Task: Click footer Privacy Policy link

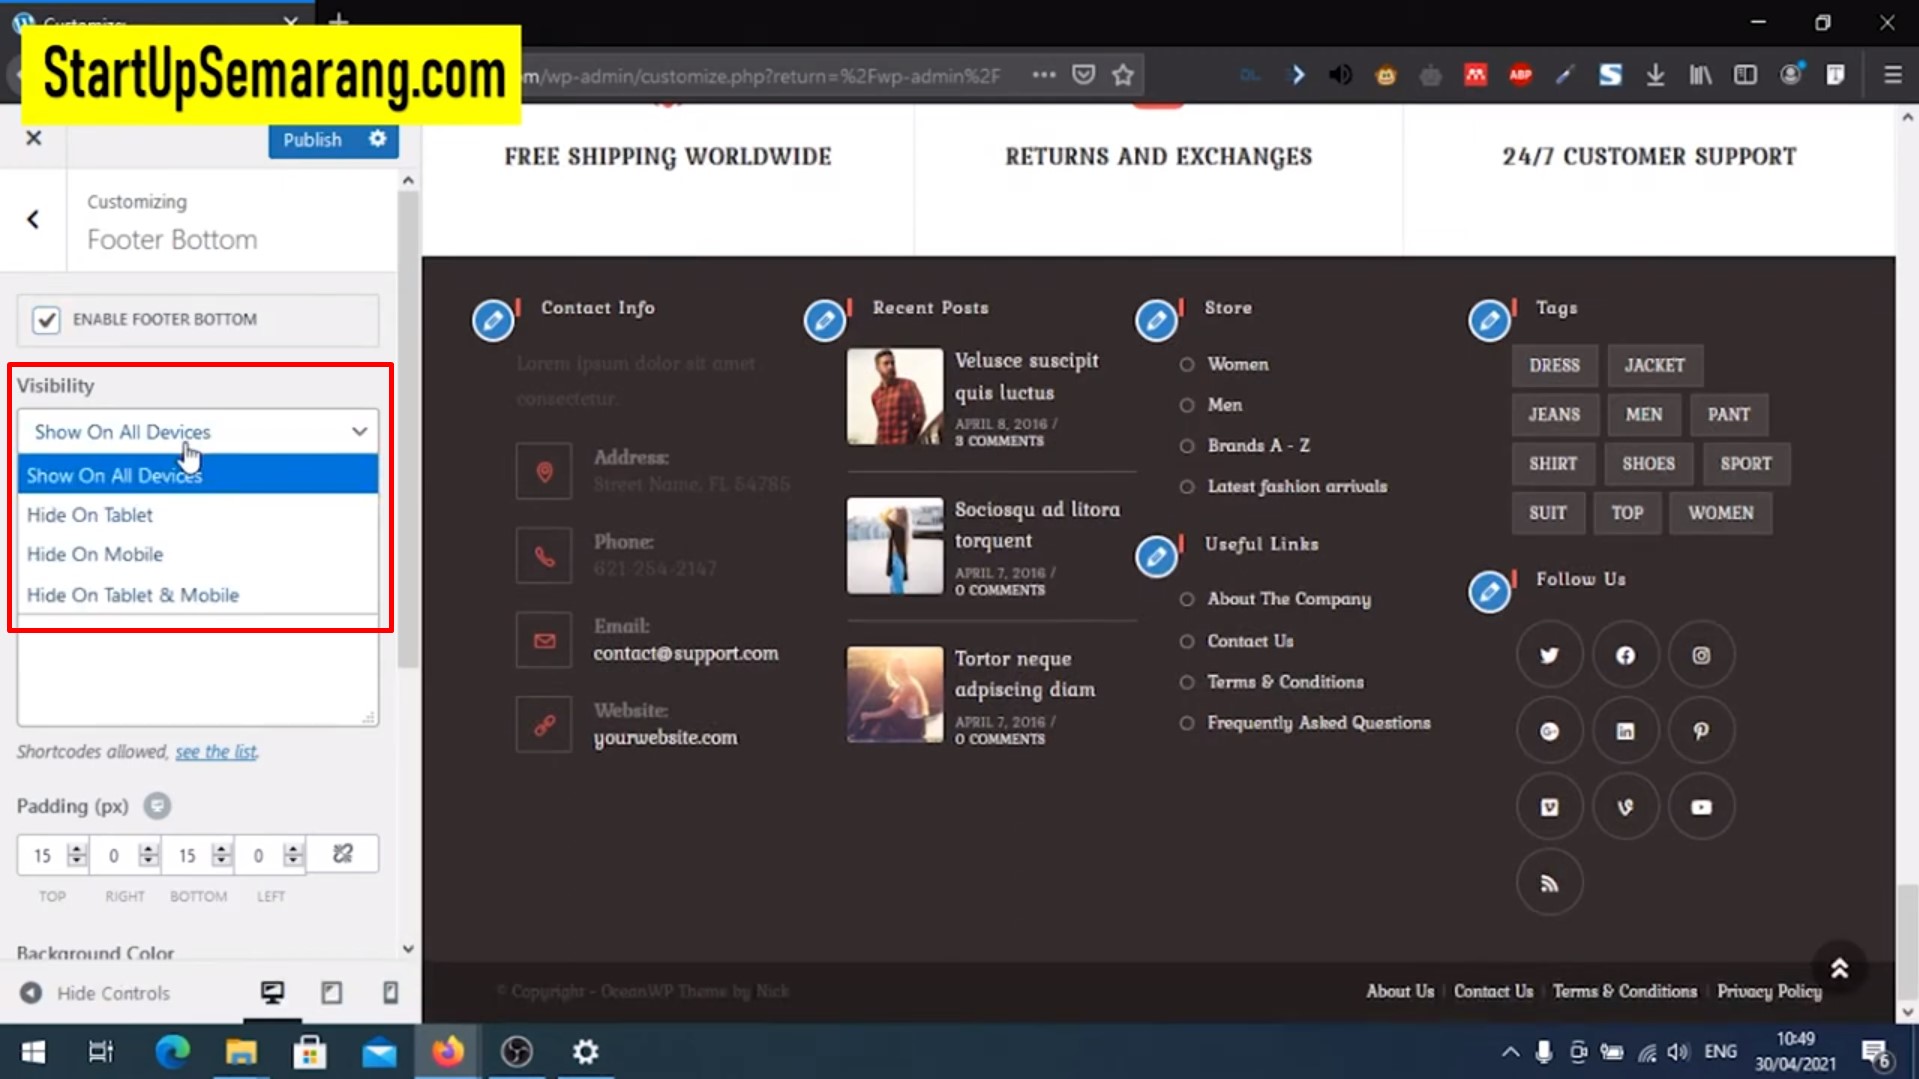Action: (x=1769, y=991)
